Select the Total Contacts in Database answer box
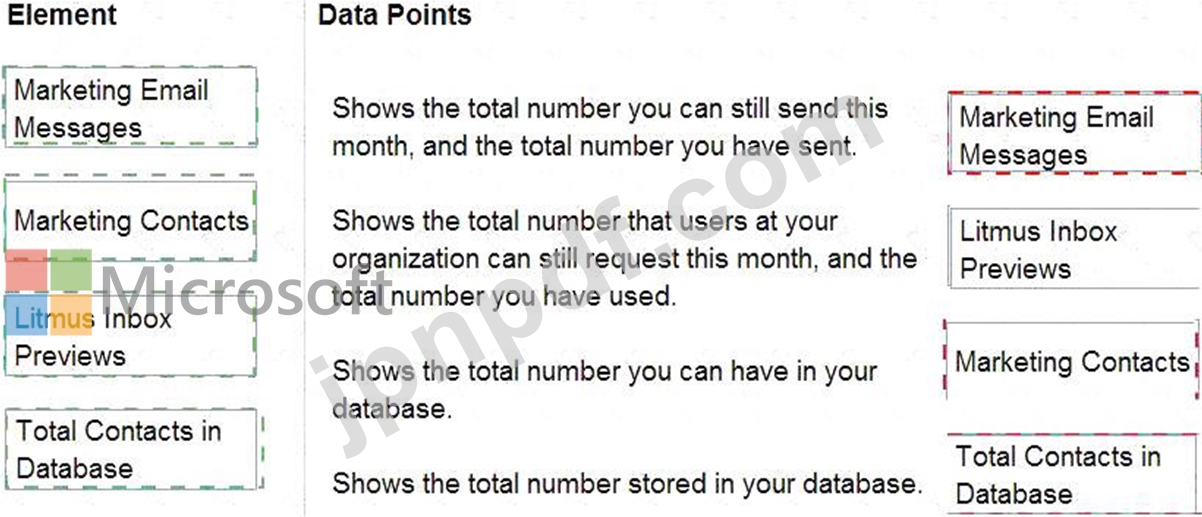Viewport: 1202px width, 517px height. pos(1073,475)
